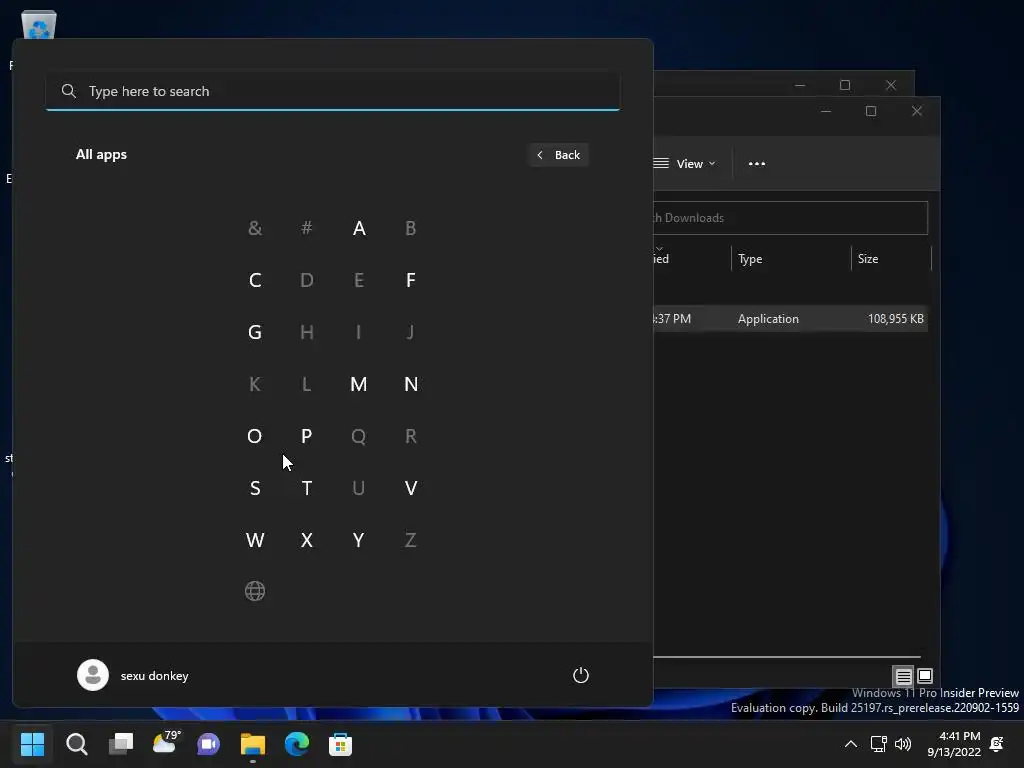Jump to apps starting with G
Image resolution: width=1024 pixels, height=768 pixels.
pyautogui.click(x=255, y=332)
